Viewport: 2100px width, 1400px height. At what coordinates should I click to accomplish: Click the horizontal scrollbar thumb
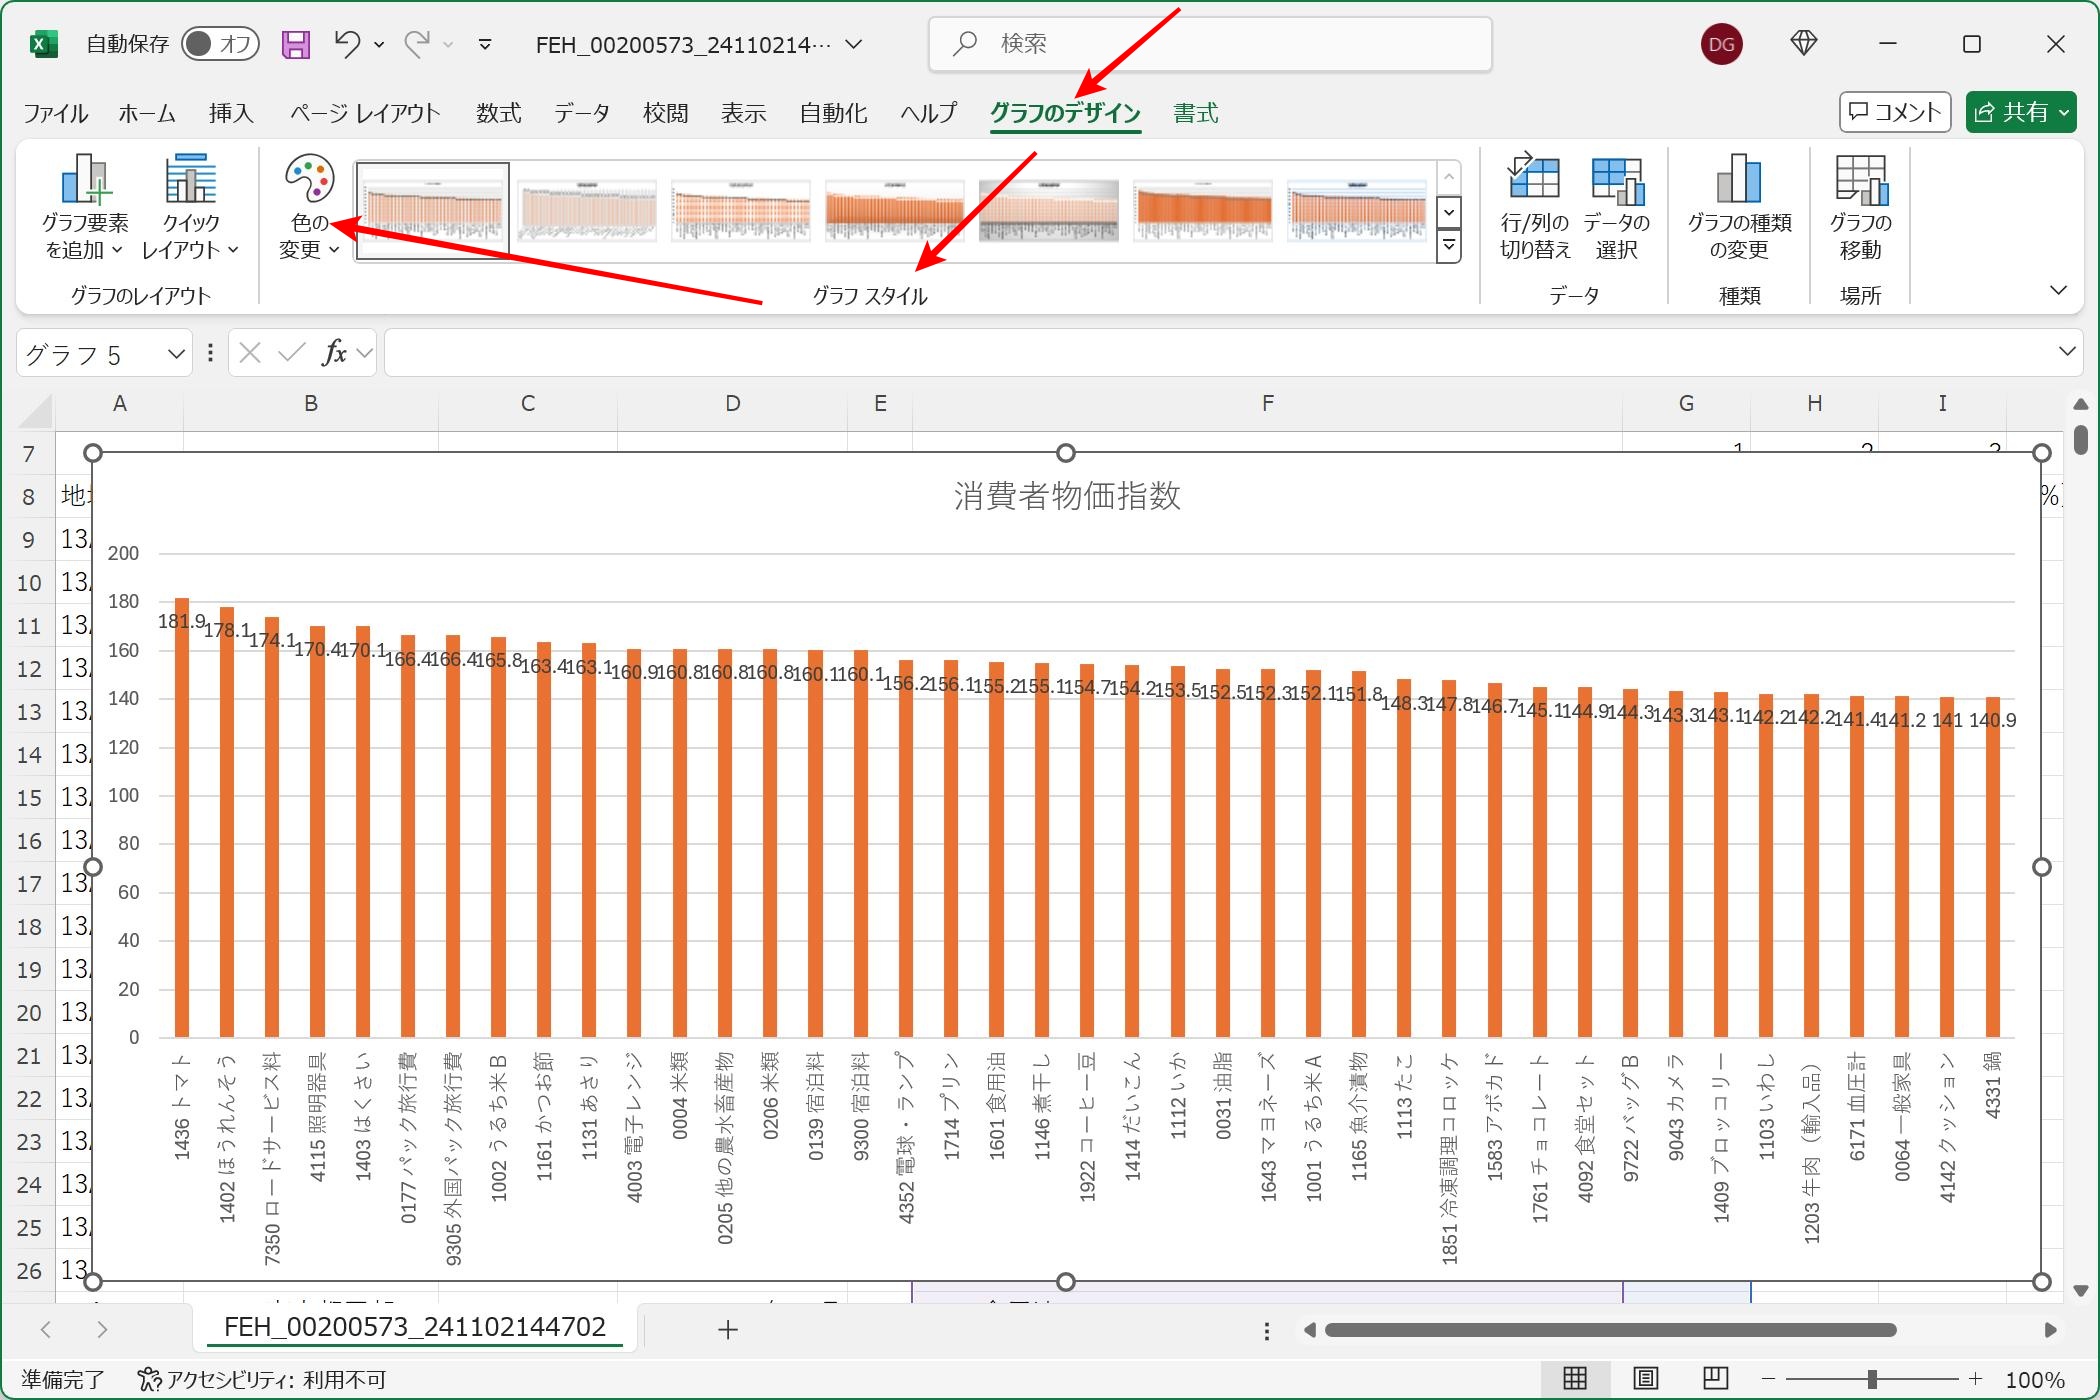(1610, 1330)
